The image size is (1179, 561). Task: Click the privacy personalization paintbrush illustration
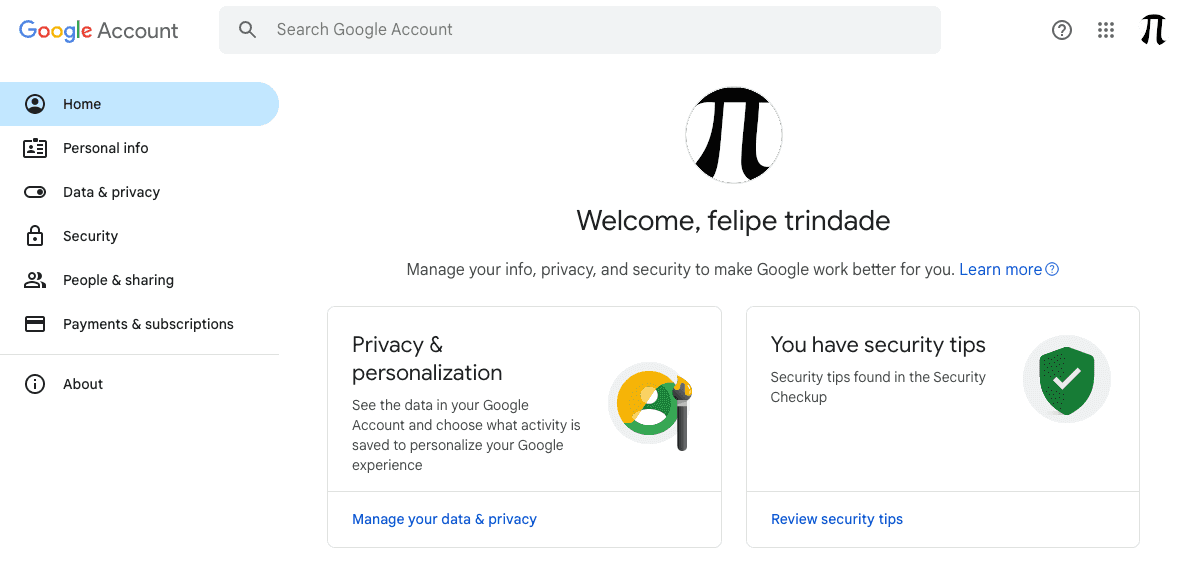pyautogui.click(x=652, y=407)
